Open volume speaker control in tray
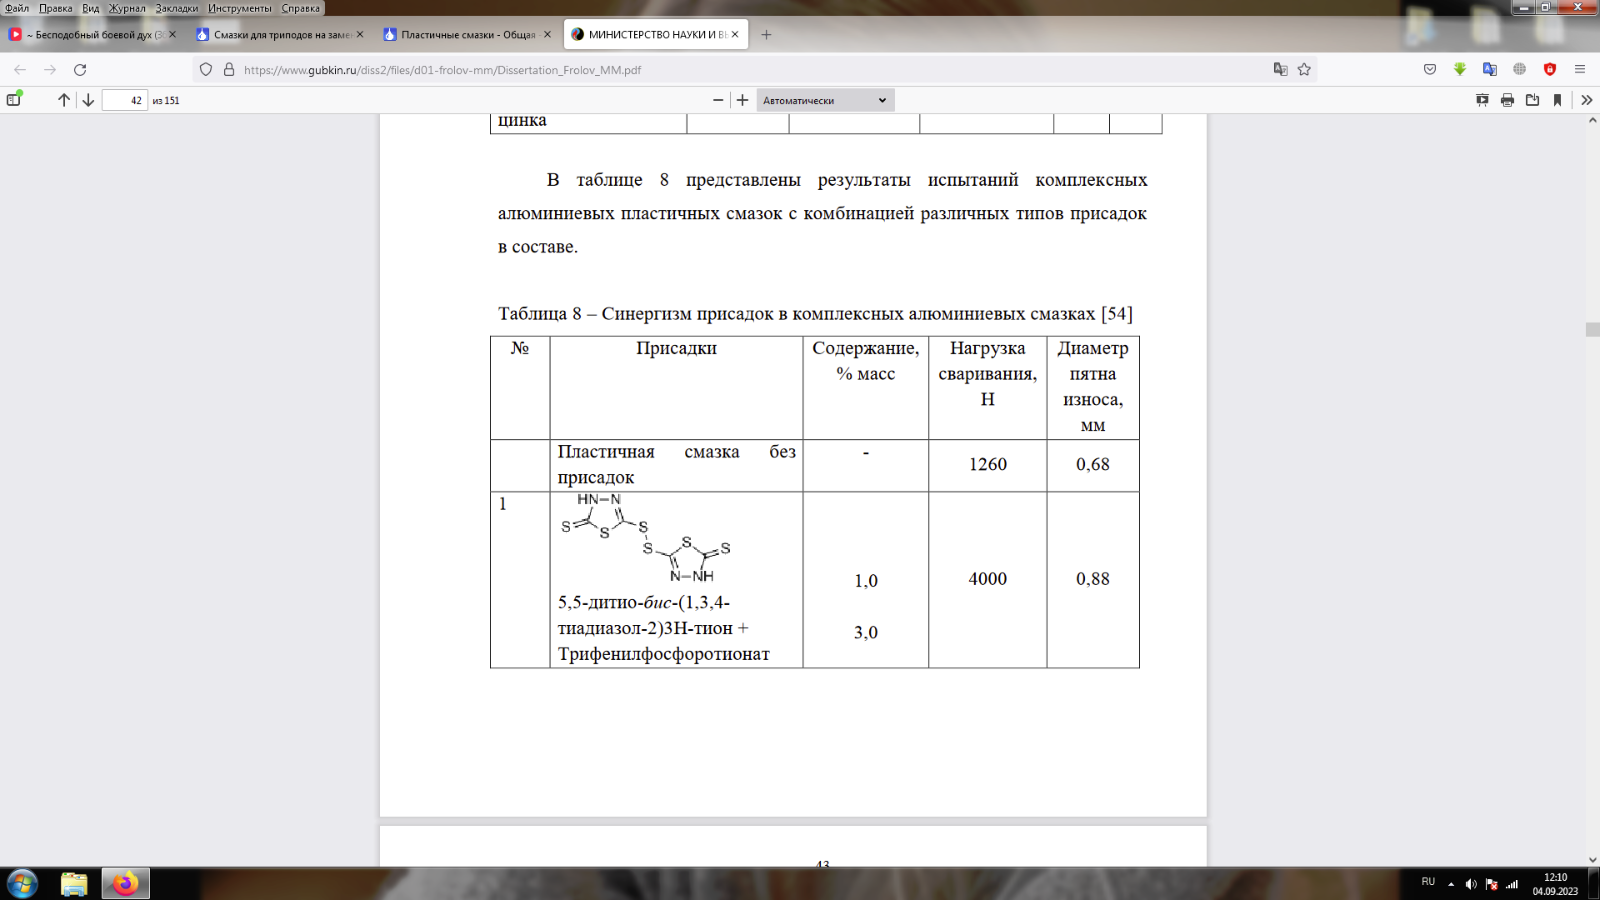This screenshot has height=900, width=1600. (x=1471, y=884)
